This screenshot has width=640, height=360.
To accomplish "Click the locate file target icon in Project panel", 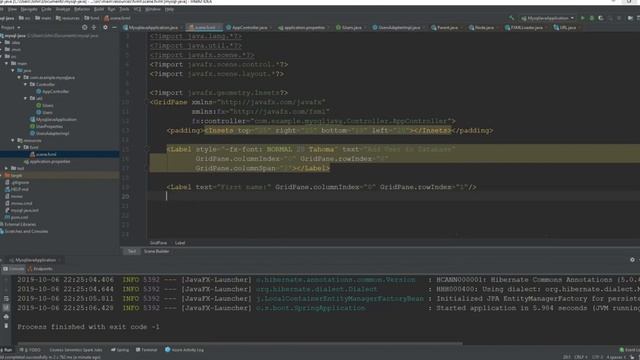I will [84, 27].
